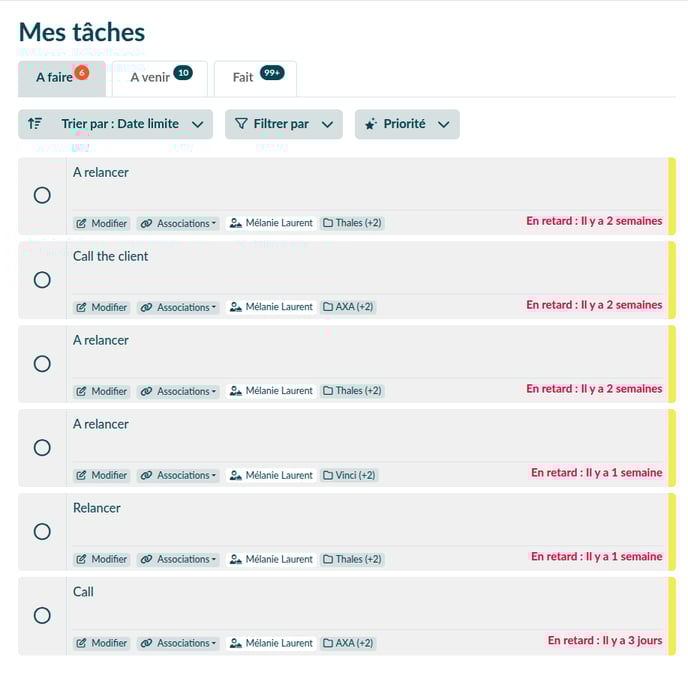Image resolution: width=688 pixels, height=678 pixels.
Task: Tick the Relancer task completion circle
Action: [42, 531]
